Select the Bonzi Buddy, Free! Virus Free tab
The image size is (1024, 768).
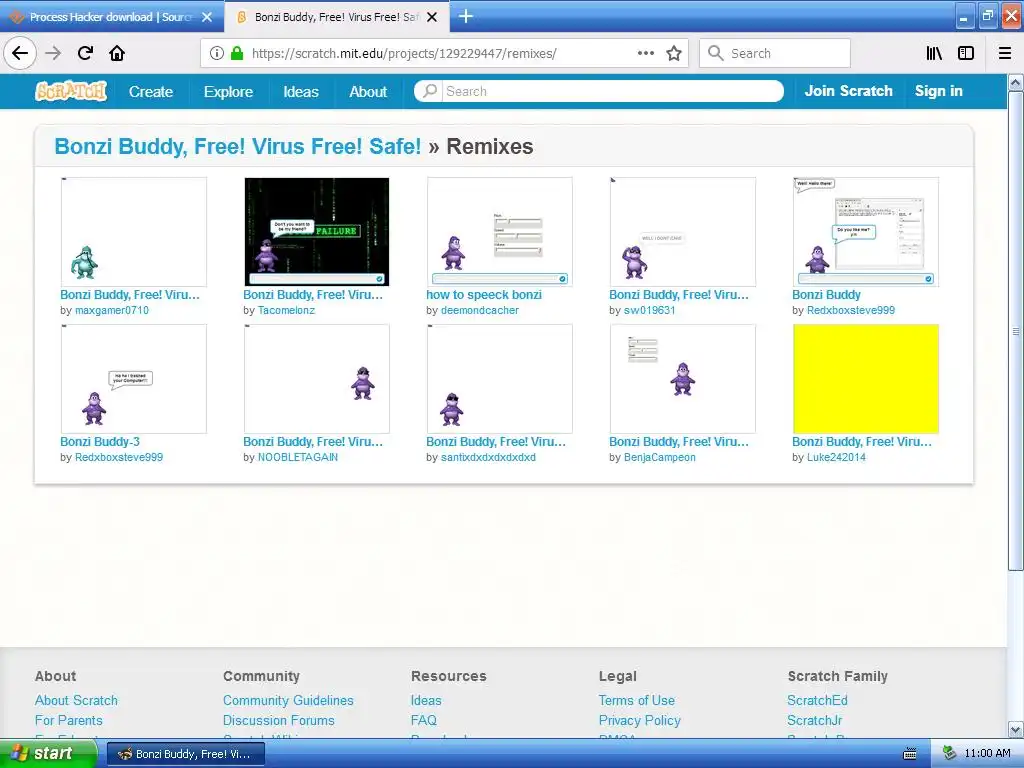coord(336,17)
